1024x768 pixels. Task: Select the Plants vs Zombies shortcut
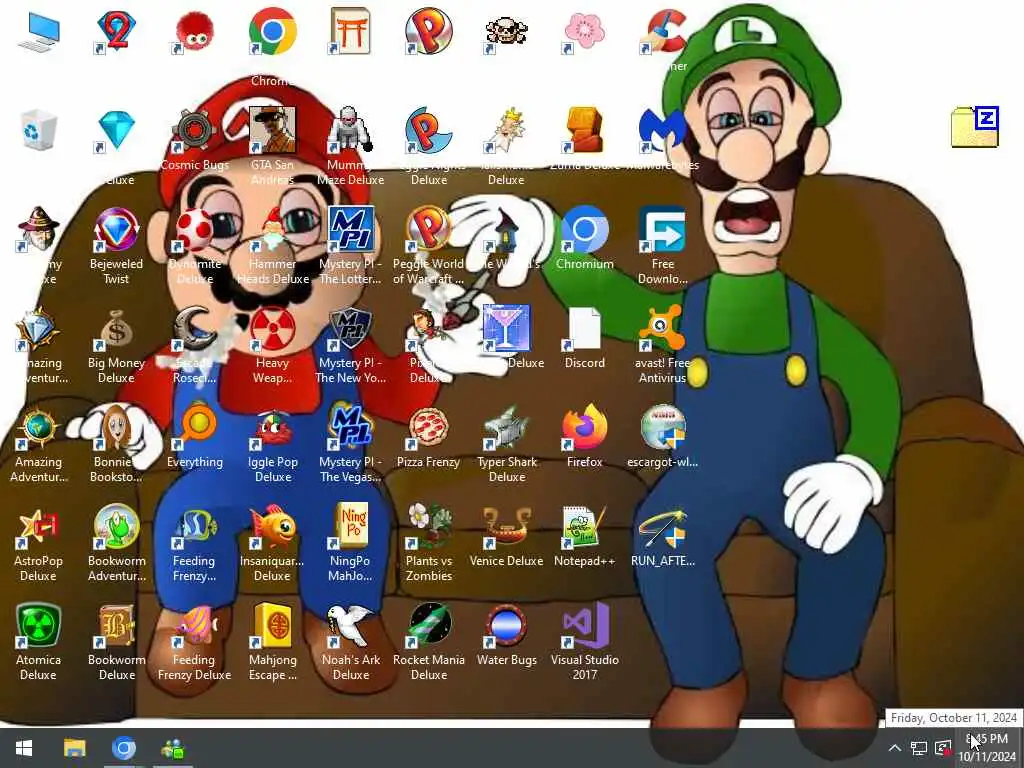[428, 528]
